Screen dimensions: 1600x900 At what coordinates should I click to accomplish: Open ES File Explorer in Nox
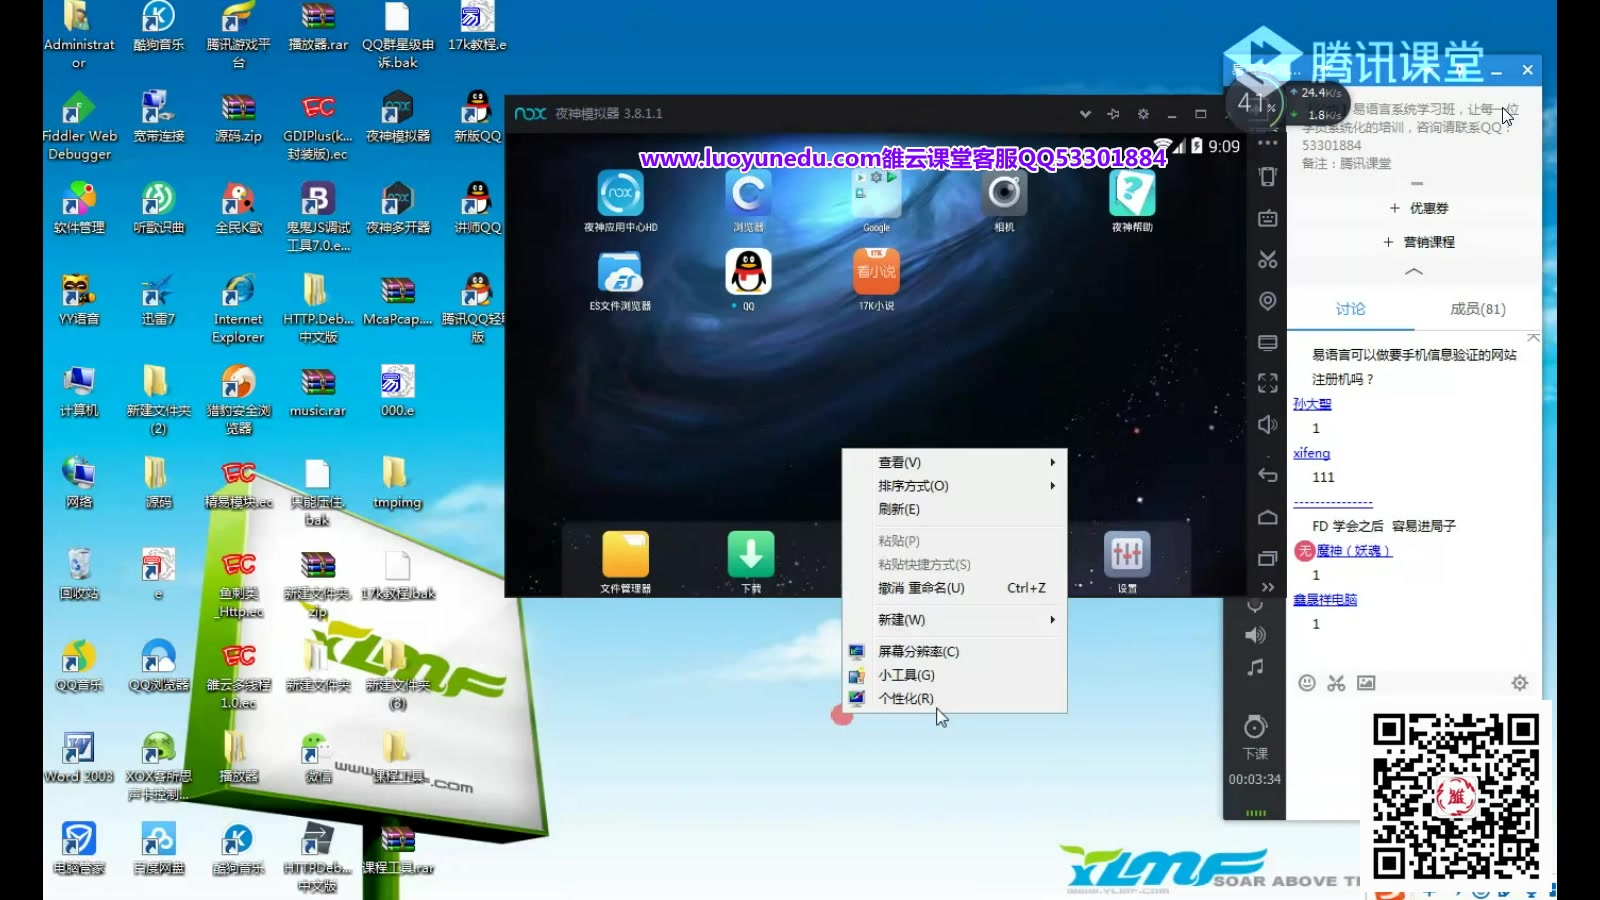click(620, 272)
